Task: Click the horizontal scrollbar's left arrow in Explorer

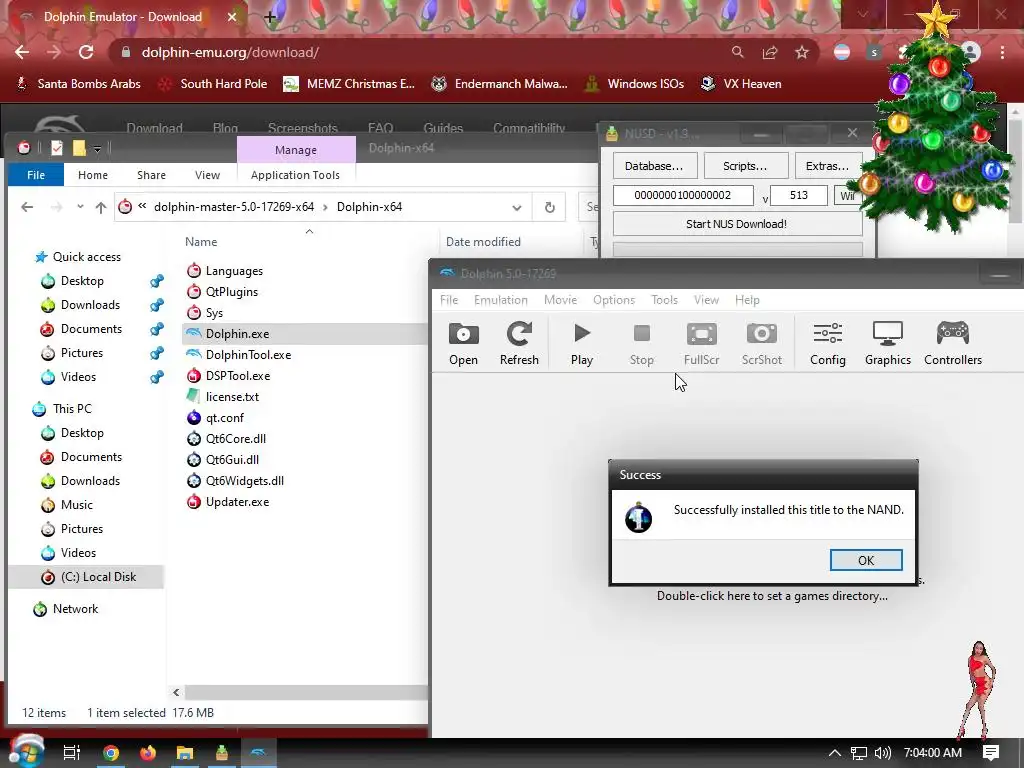Action: pos(176,692)
